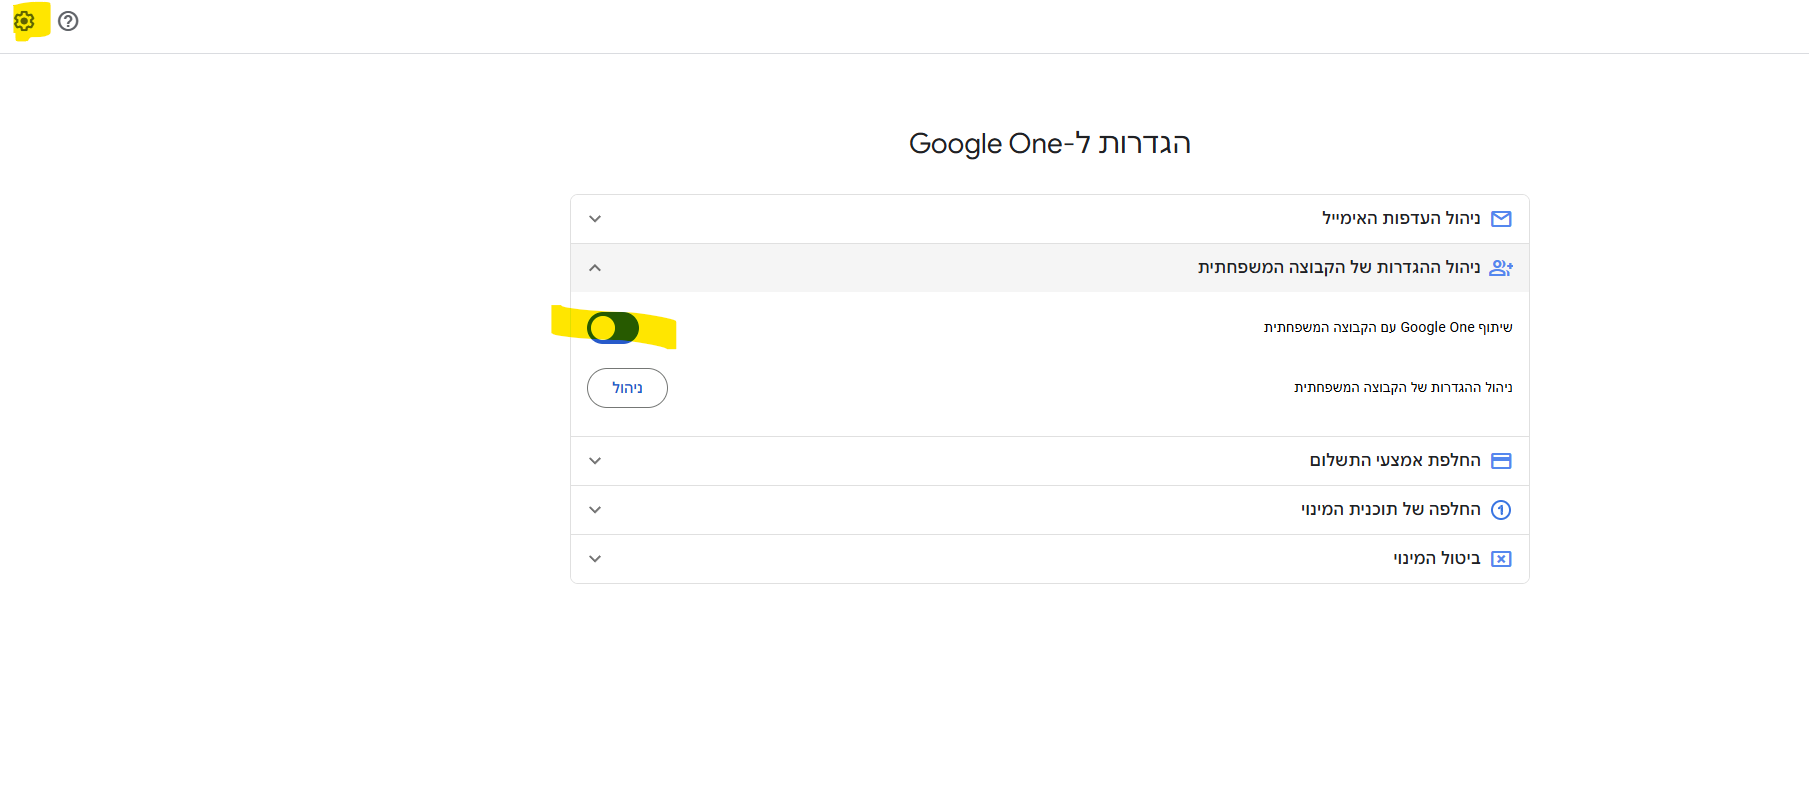This screenshot has height=802, width=1809.
Task: Expand the החלפת אמצעי התשלום chevron
Action: pyautogui.click(x=595, y=461)
